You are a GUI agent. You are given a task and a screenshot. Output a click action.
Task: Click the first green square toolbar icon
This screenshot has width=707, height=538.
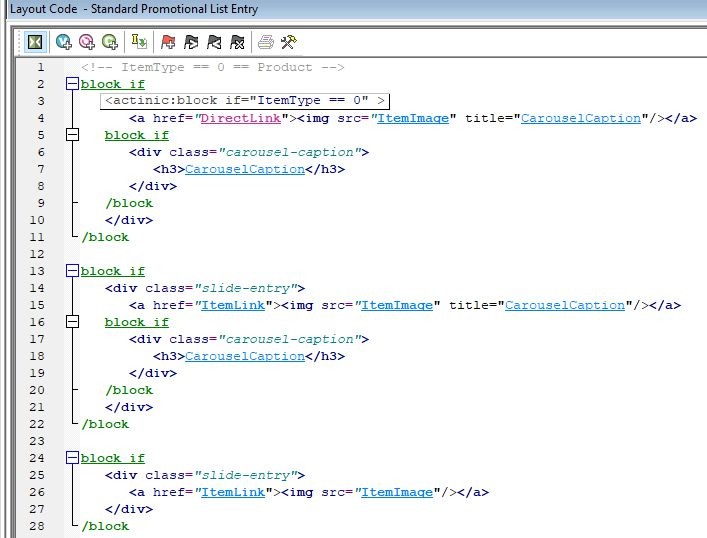[x=35, y=42]
